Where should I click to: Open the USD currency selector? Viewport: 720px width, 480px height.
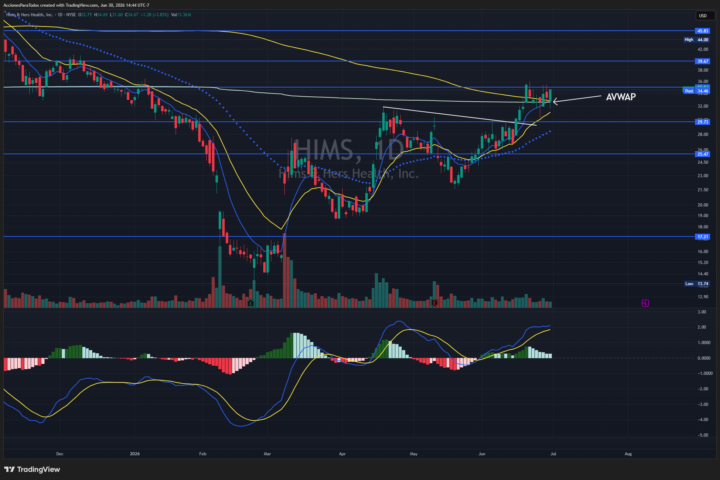point(703,16)
